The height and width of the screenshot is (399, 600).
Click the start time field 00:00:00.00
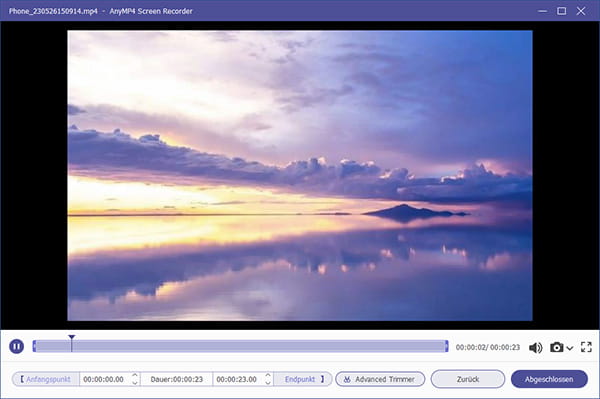104,379
